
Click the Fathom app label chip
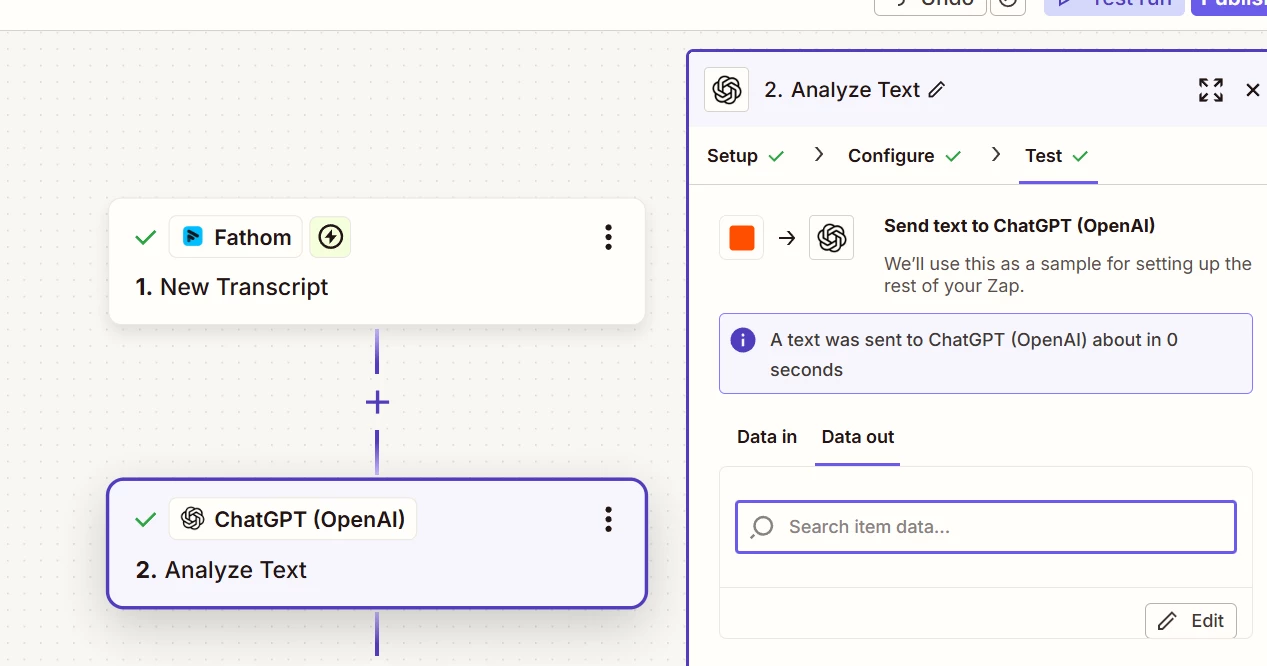[236, 237]
